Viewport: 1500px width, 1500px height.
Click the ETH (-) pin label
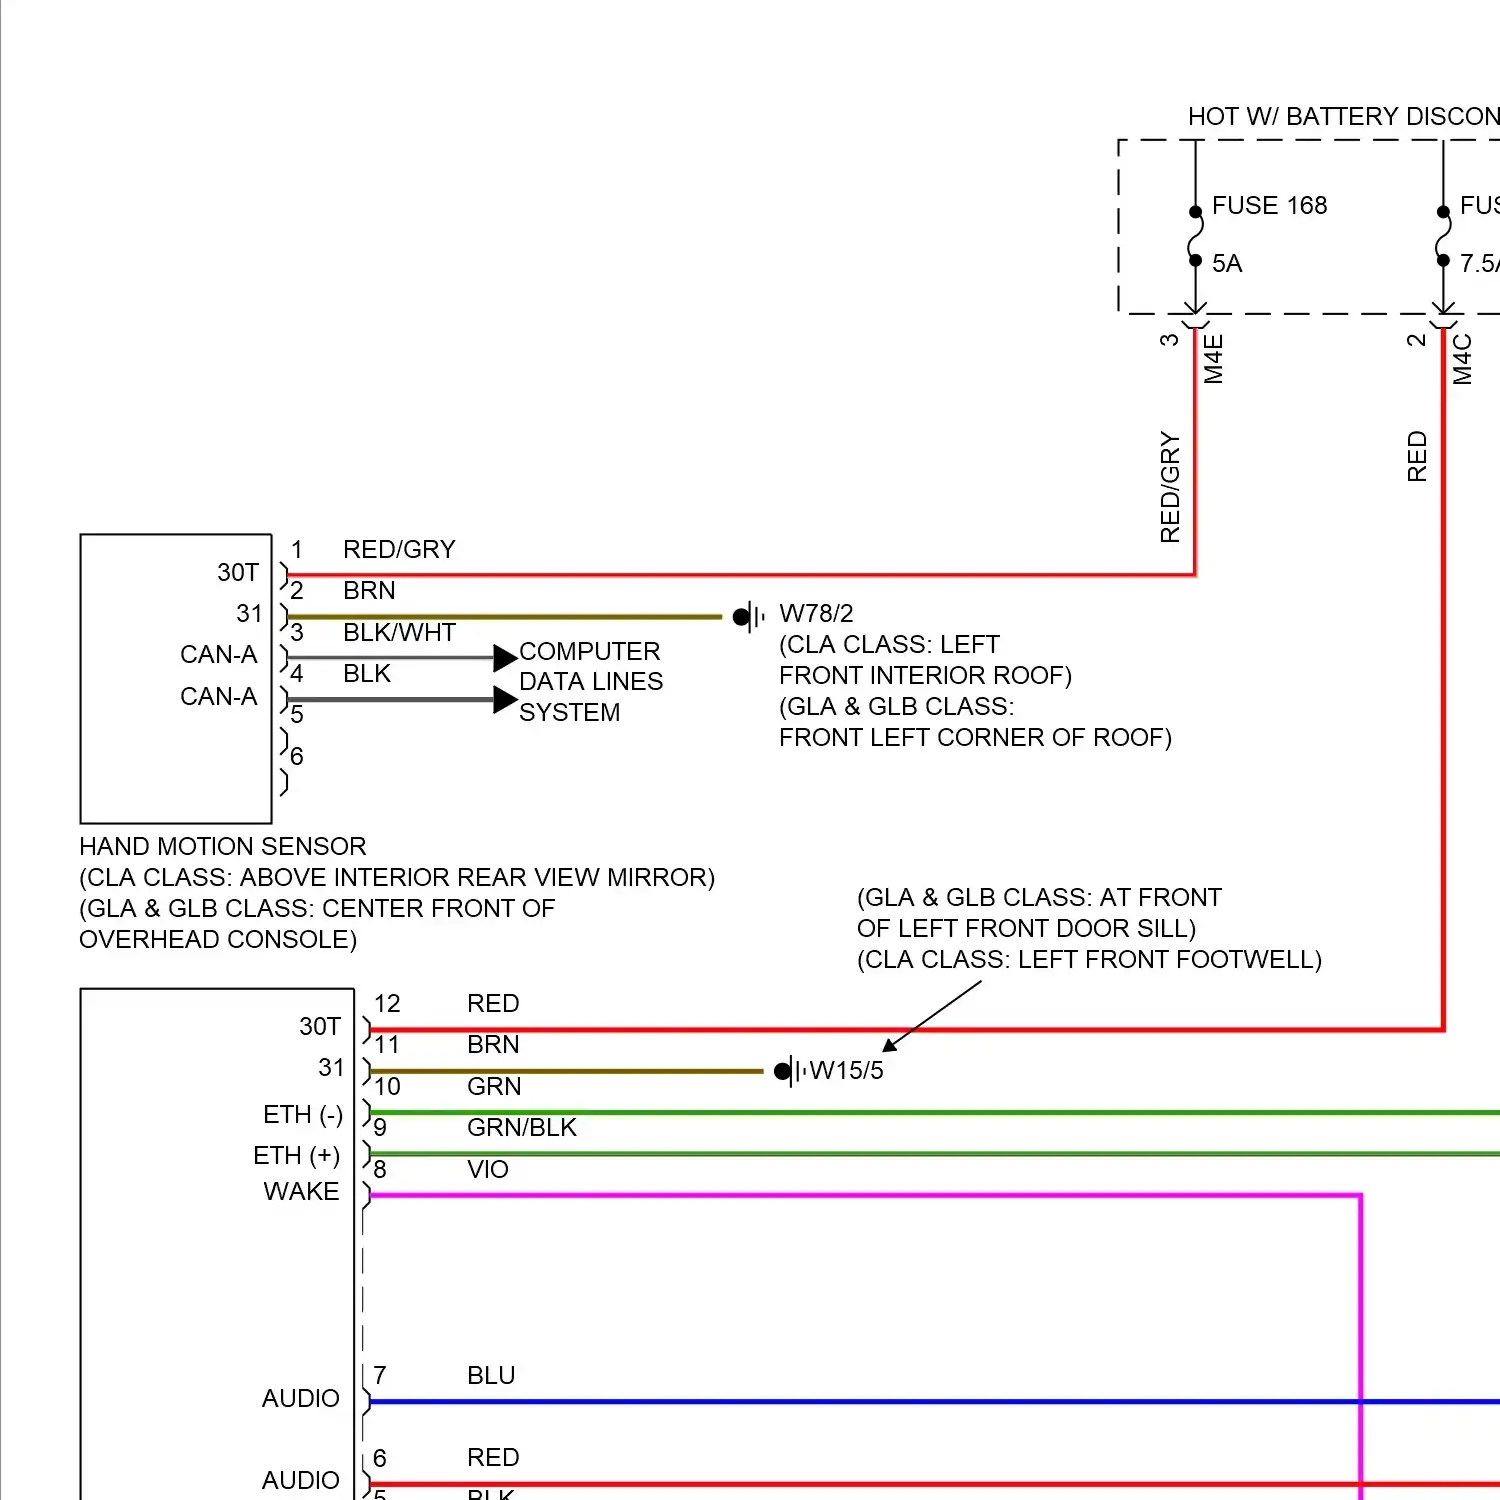302,1114
